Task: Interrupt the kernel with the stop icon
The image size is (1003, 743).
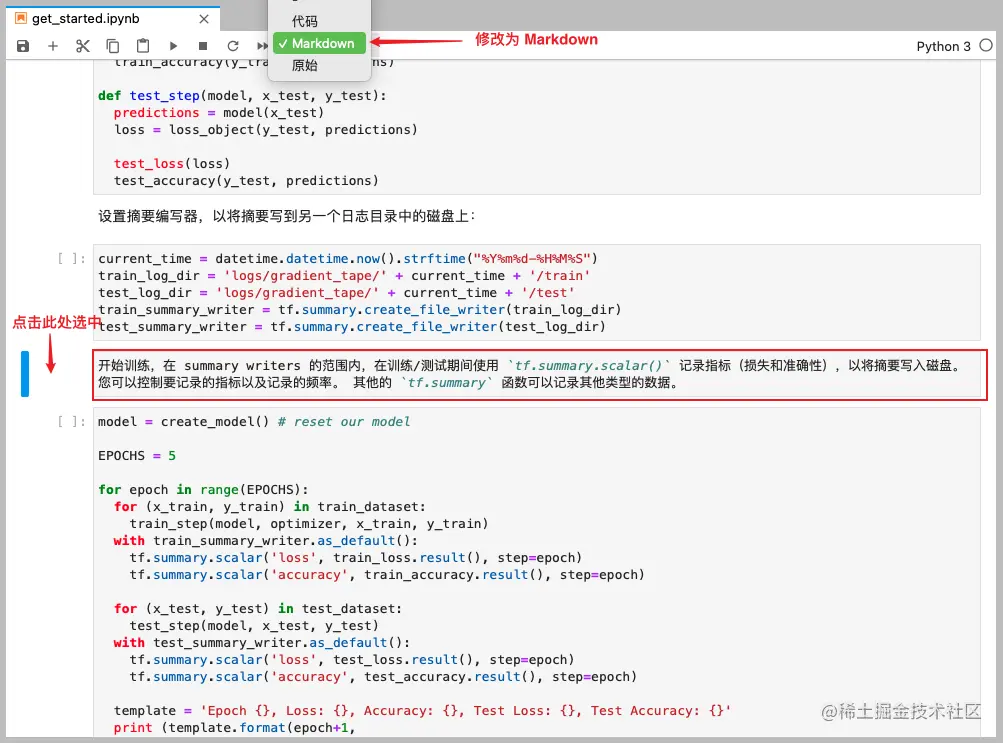Action: [x=203, y=46]
